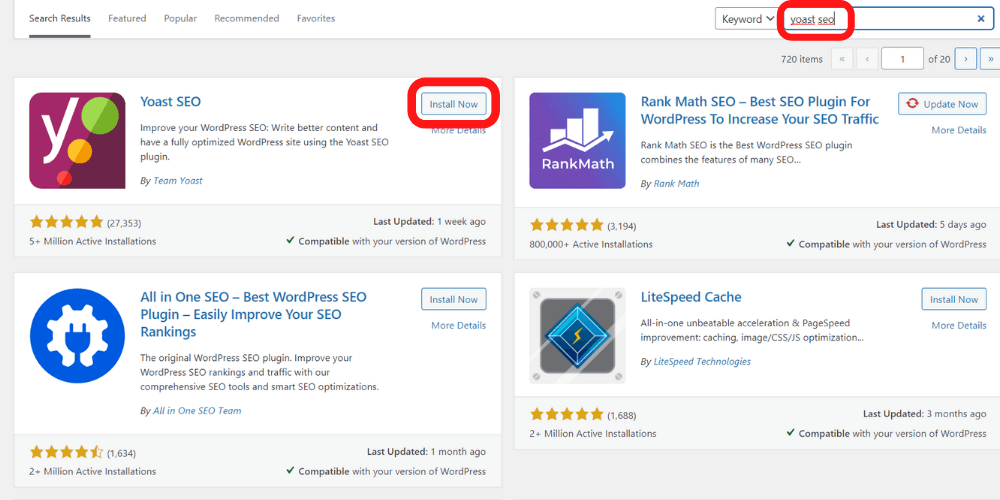This screenshot has height=500, width=1000.
Task: Click the Yoast SEO plugin icon
Action: [77, 140]
